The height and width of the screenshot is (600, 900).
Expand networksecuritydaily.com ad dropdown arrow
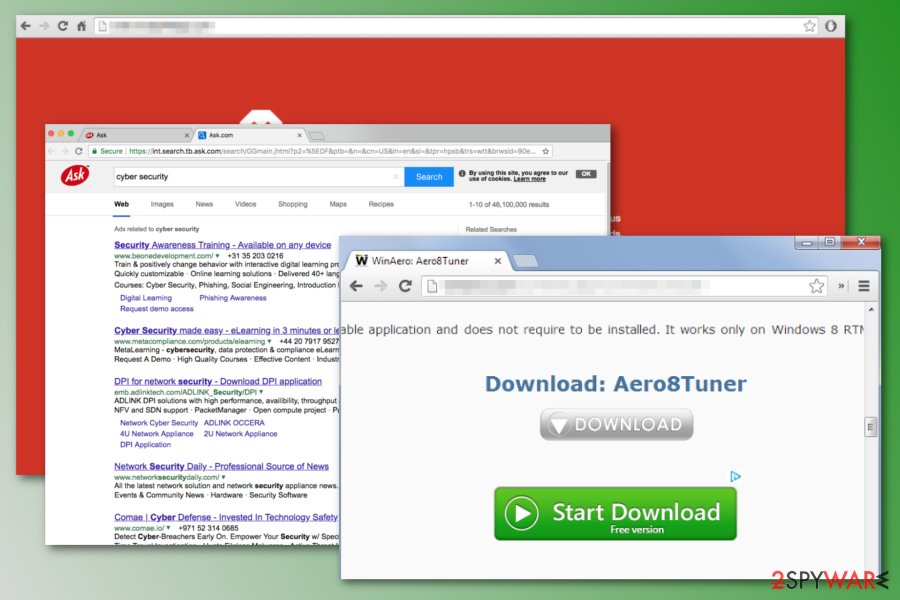pyautogui.click(x=223, y=477)
